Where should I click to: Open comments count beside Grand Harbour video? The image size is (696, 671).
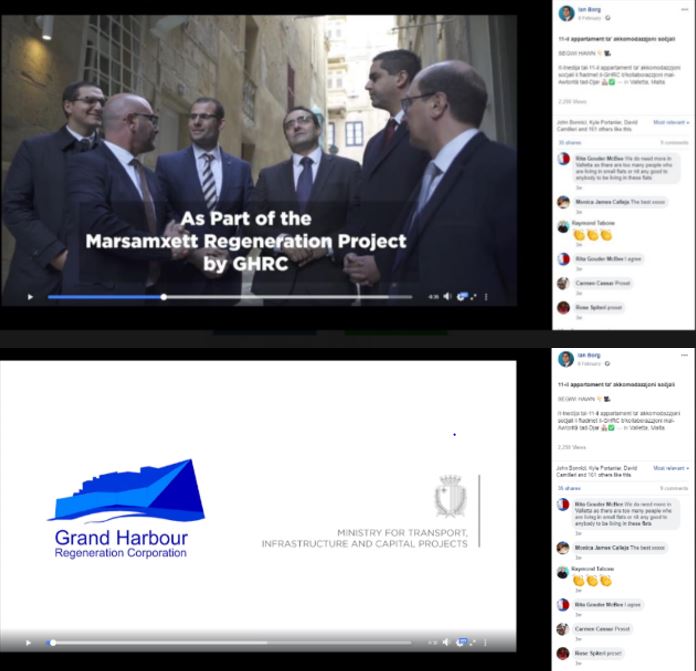click(674, 489)
